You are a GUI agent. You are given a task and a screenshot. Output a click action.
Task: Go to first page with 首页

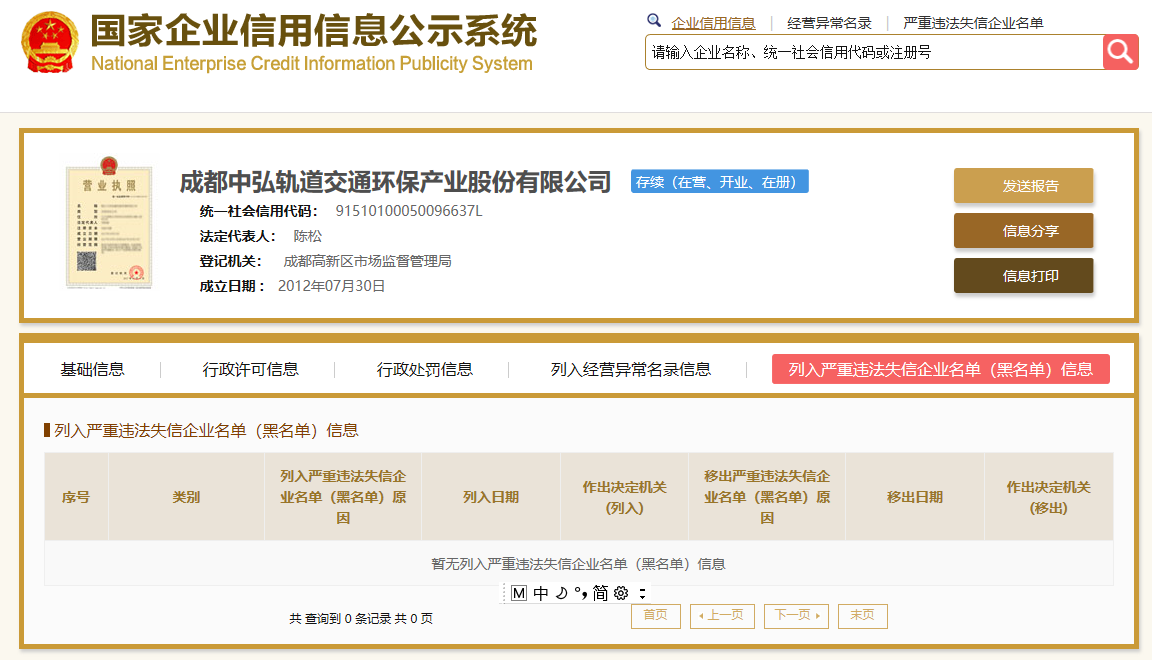(x=656, y=616)
